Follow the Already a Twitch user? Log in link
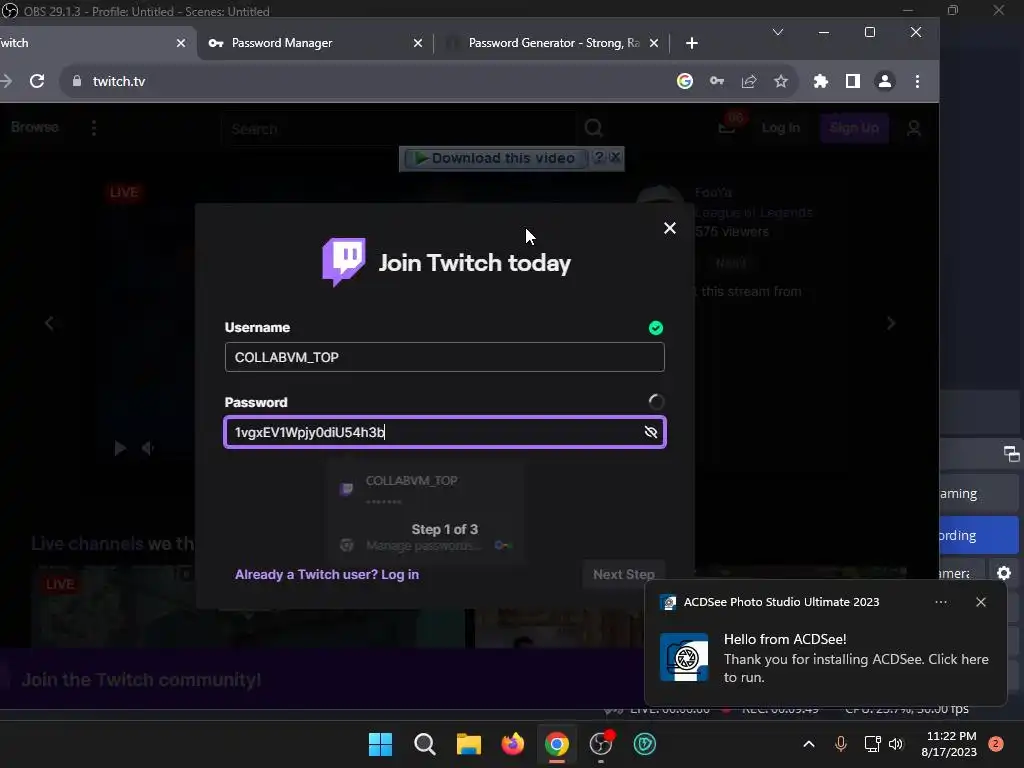 pos(327,574)
